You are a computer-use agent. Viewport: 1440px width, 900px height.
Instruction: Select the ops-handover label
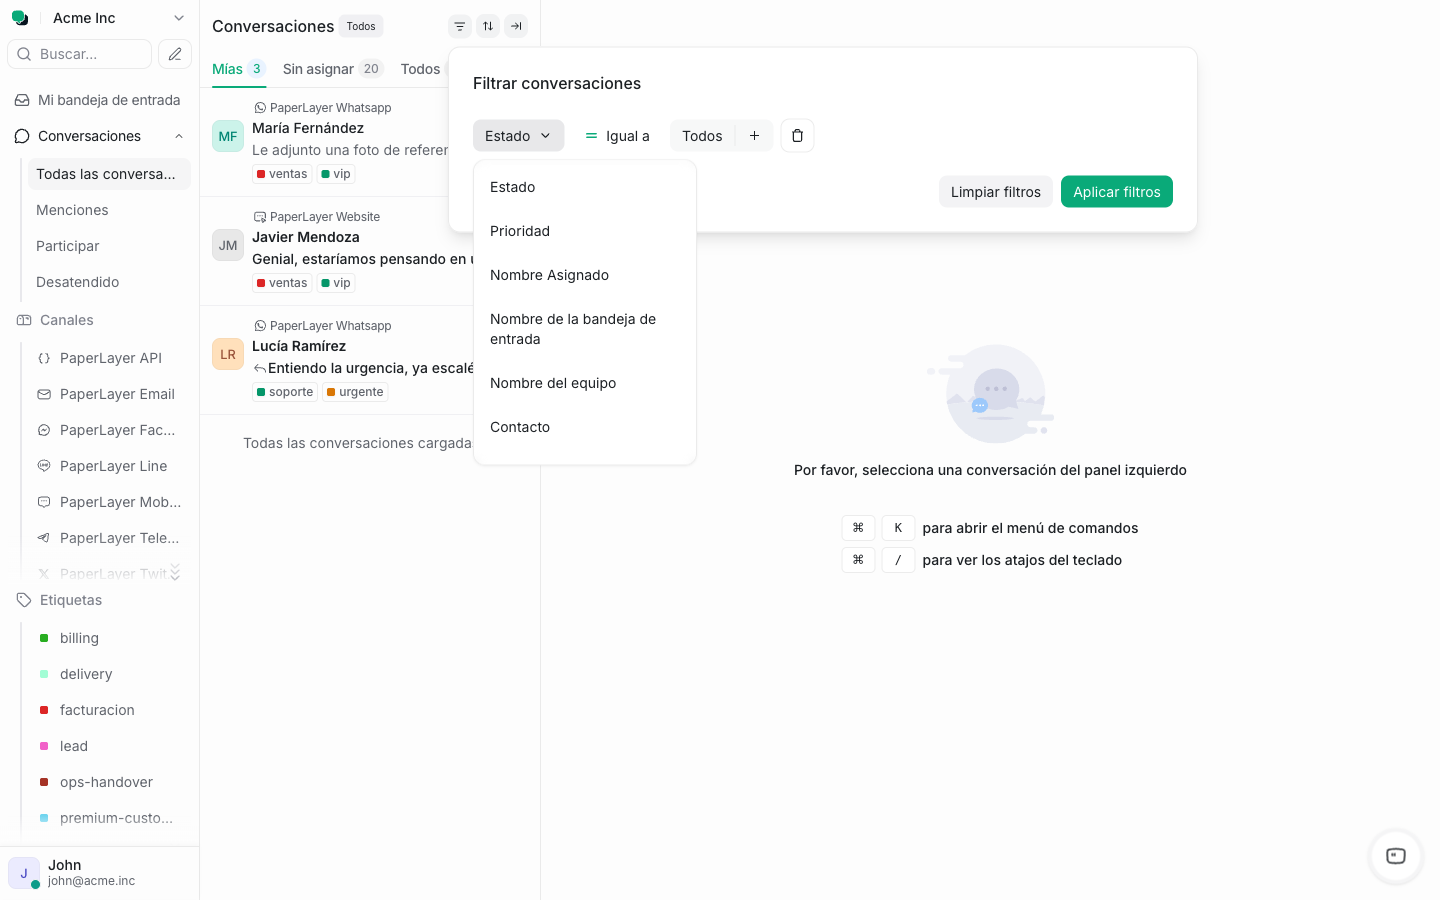(x=109, y=782)
